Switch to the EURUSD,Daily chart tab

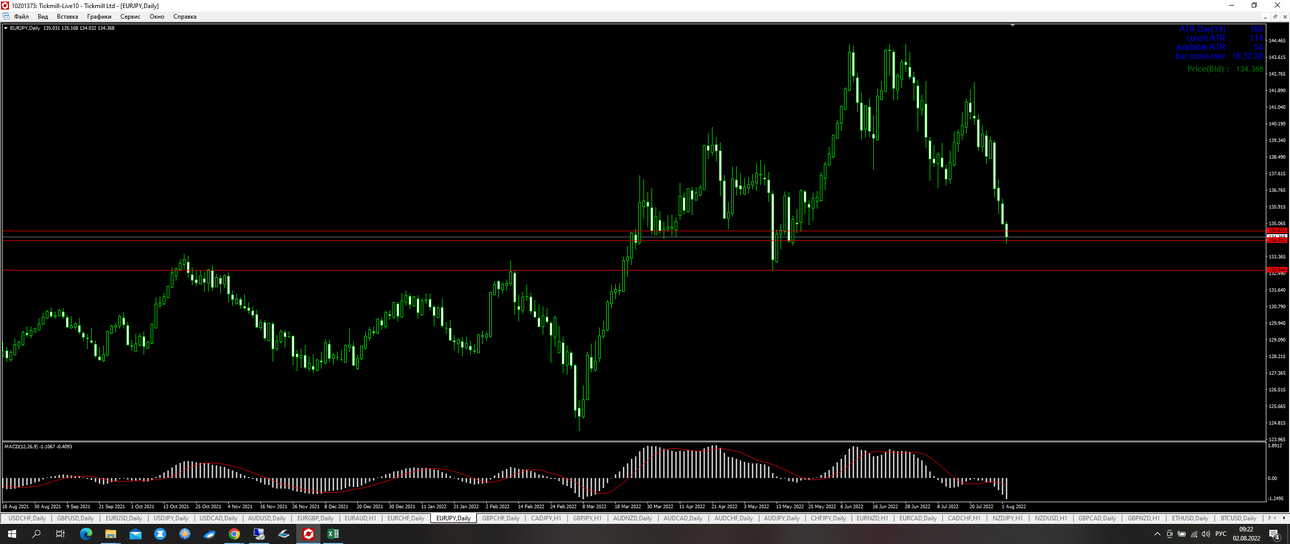123,518
